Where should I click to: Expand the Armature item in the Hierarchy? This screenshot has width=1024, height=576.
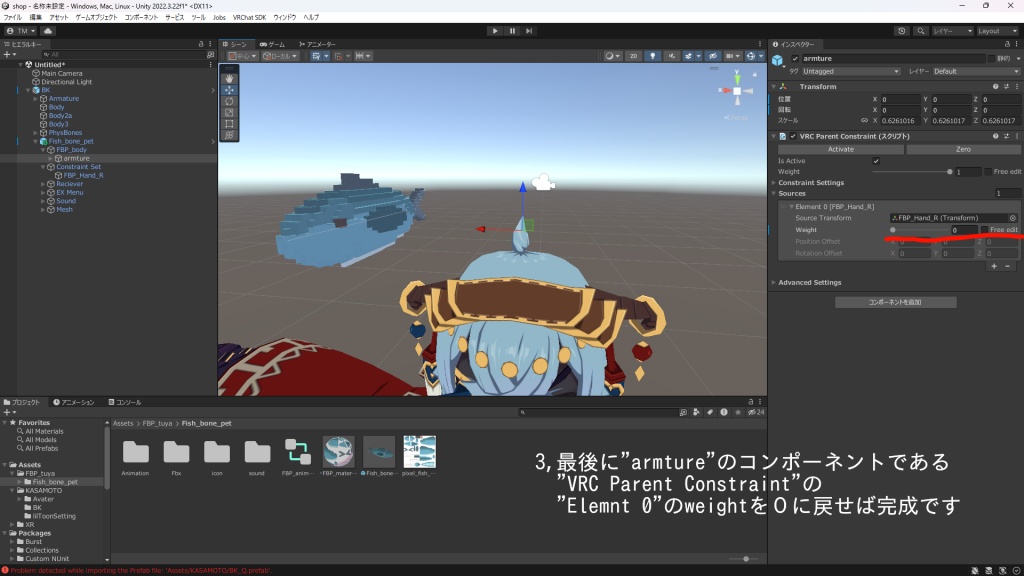tap(35, 98)
